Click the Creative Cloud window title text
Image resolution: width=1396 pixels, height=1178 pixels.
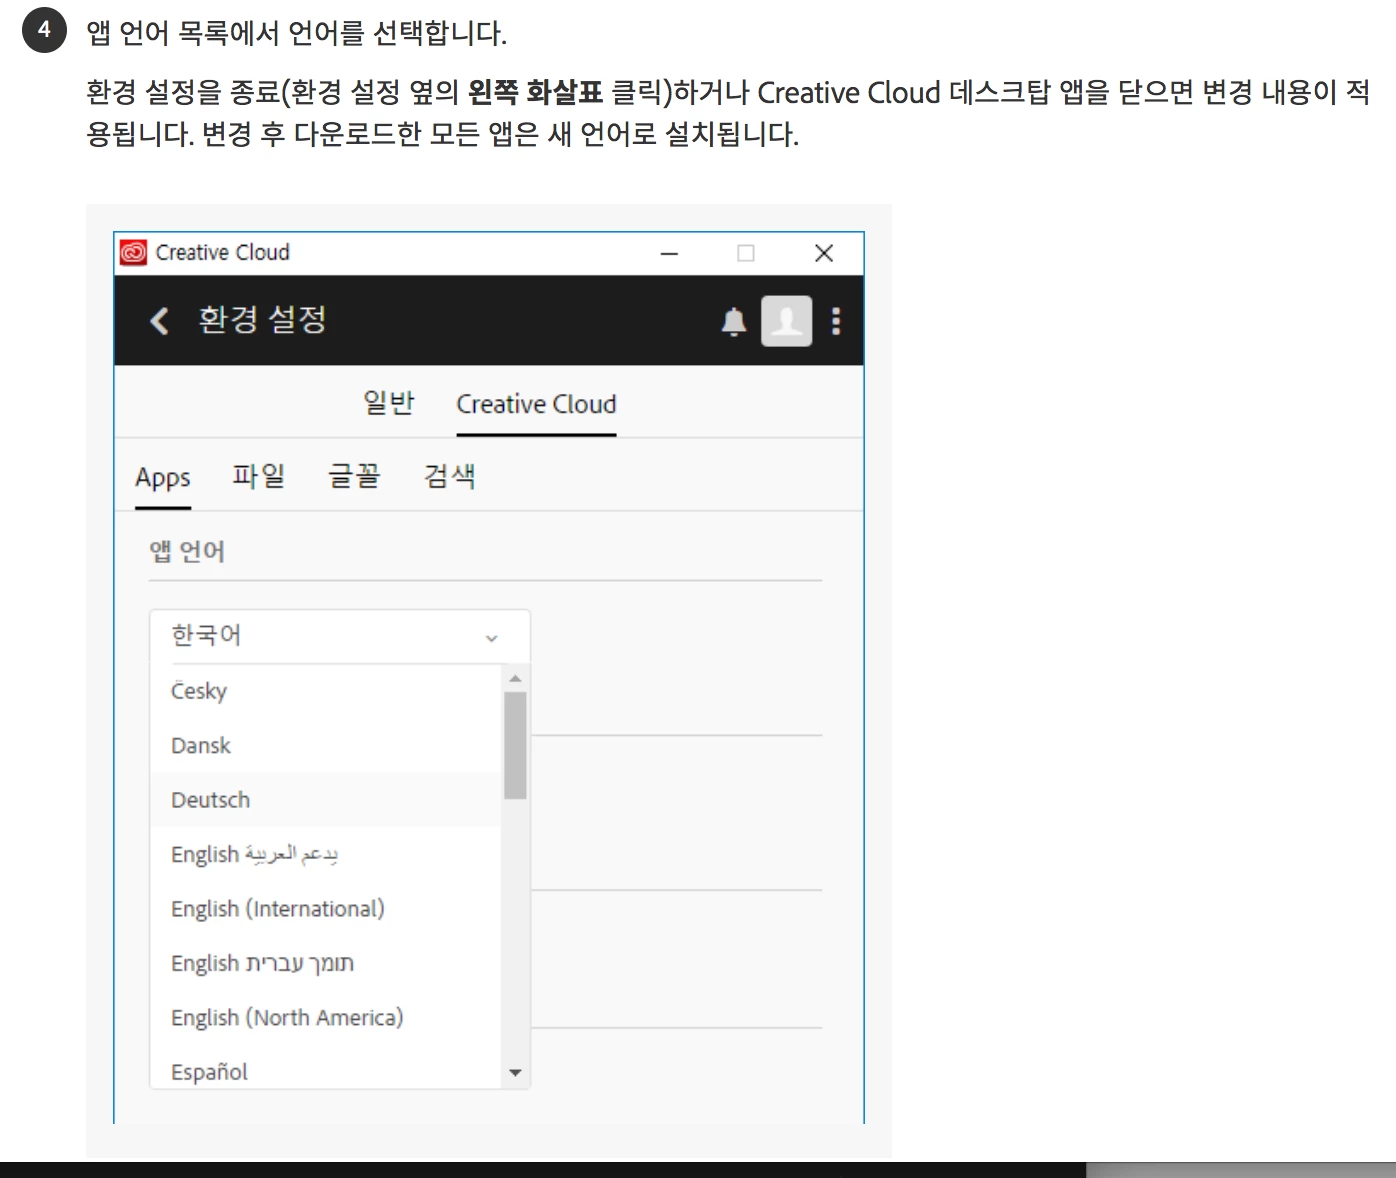click(222, 252)
